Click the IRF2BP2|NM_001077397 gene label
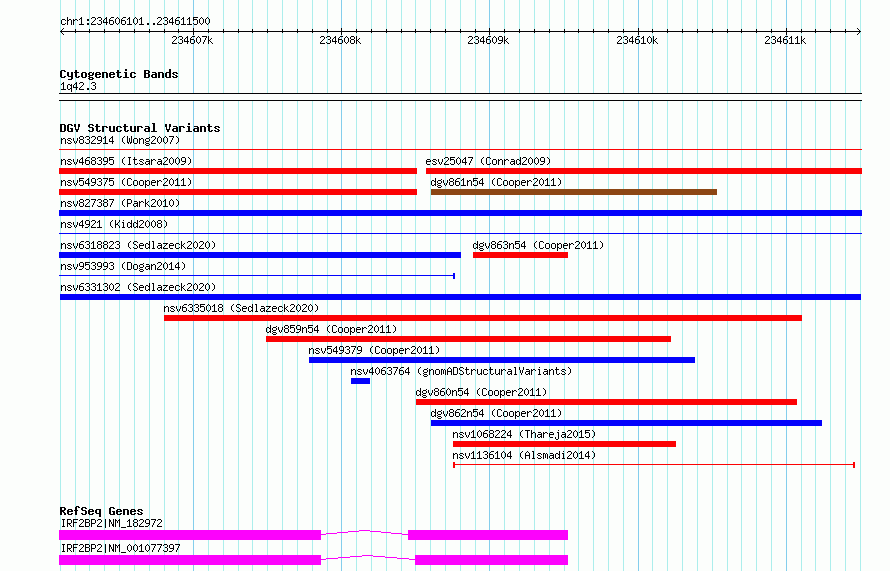This screenshot has width=890, height=571. [120, 548]
